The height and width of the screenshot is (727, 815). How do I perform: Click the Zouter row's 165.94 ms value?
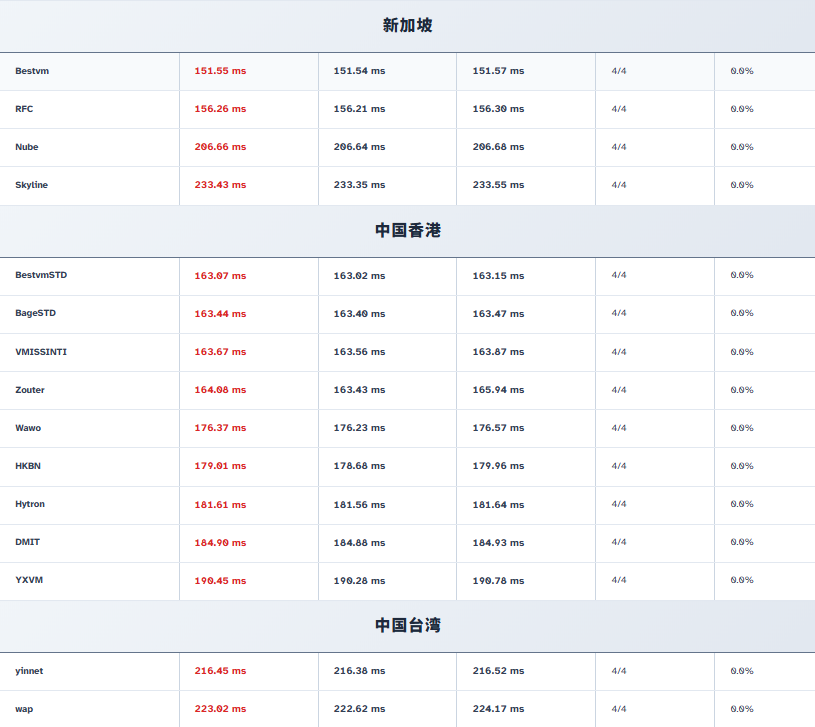point(498,390)
